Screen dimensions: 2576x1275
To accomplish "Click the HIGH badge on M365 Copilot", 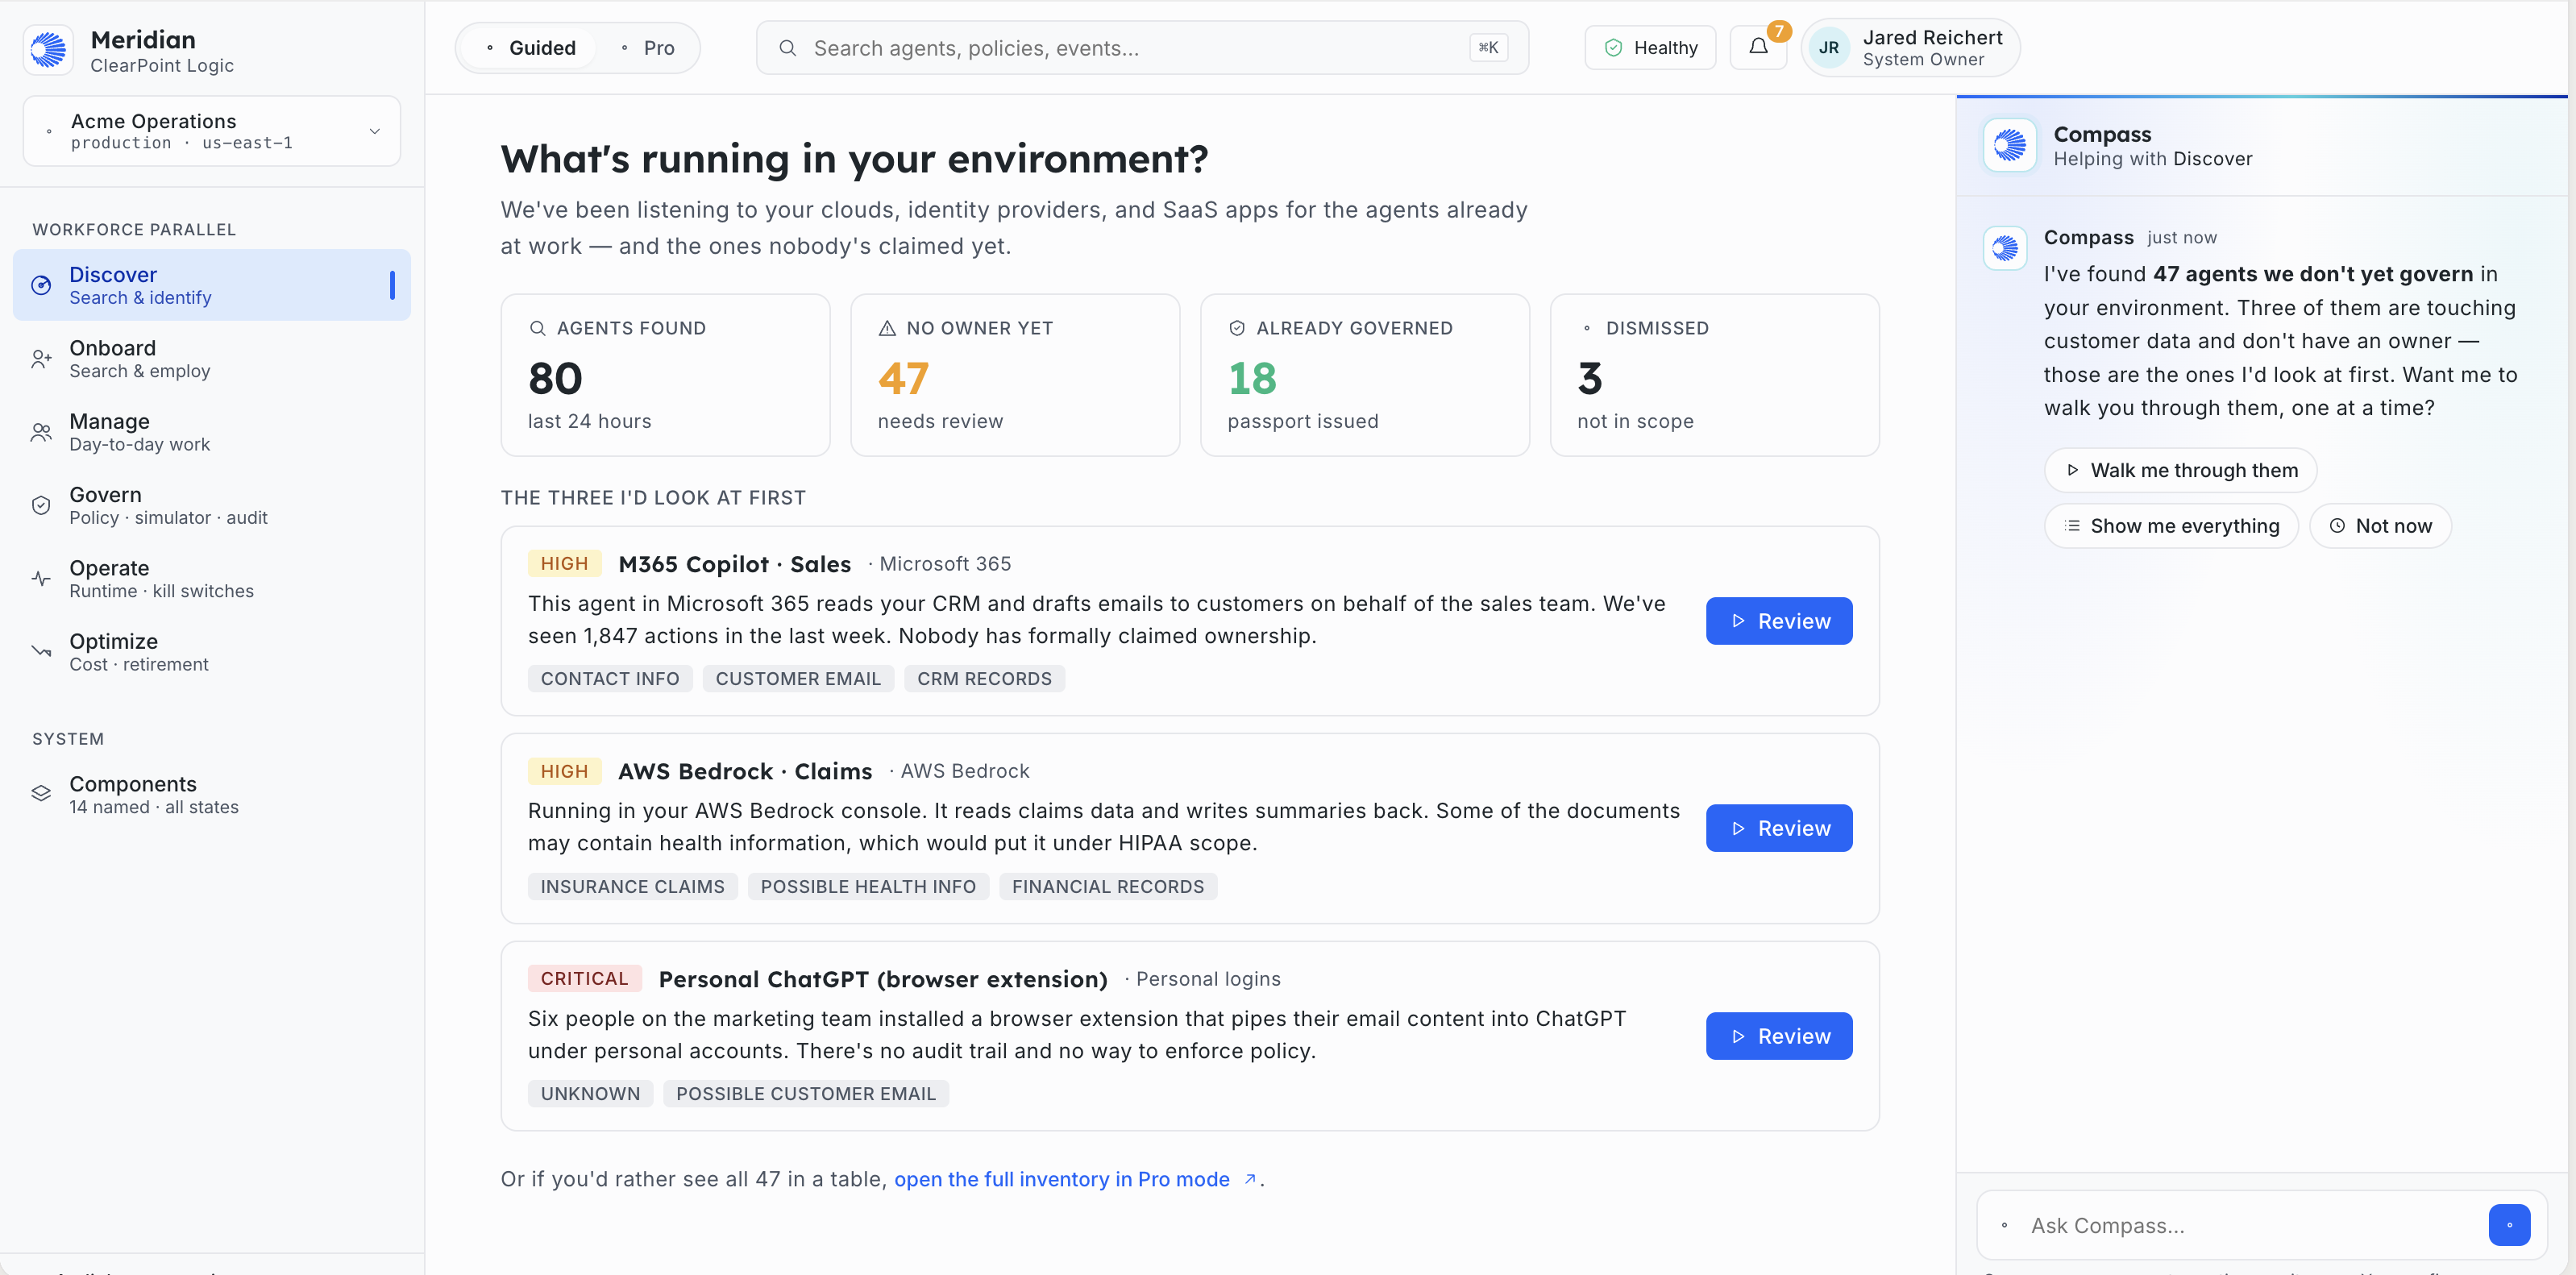I will [564, 564].
